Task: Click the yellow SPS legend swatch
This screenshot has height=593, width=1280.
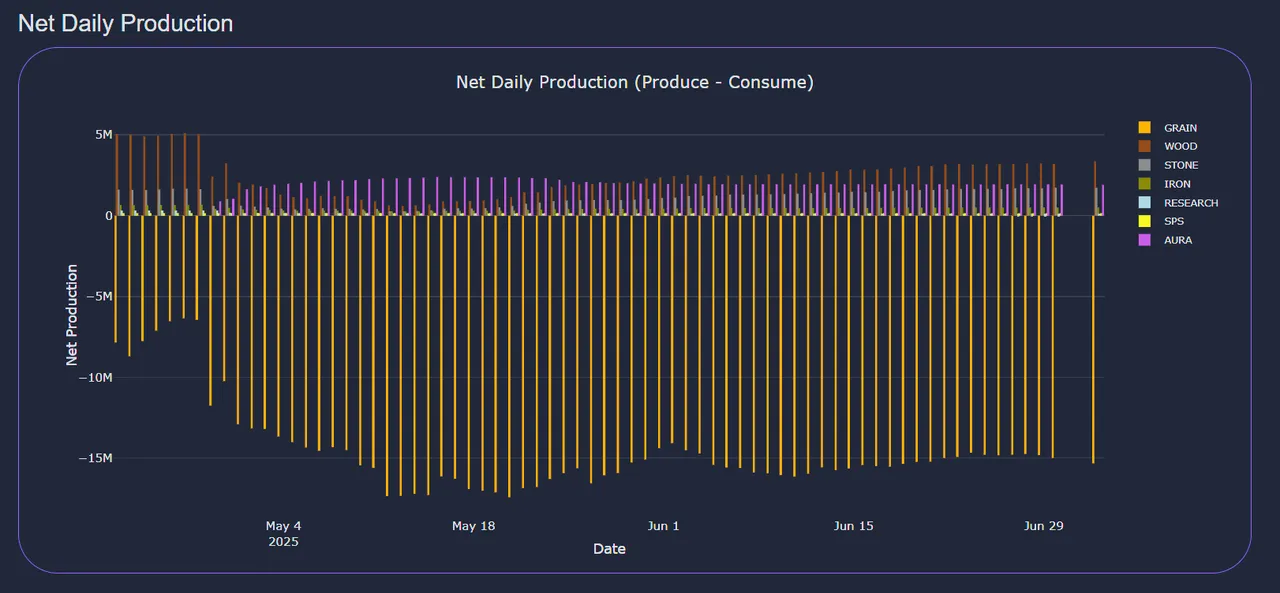Action: (x=1144, y=221)
